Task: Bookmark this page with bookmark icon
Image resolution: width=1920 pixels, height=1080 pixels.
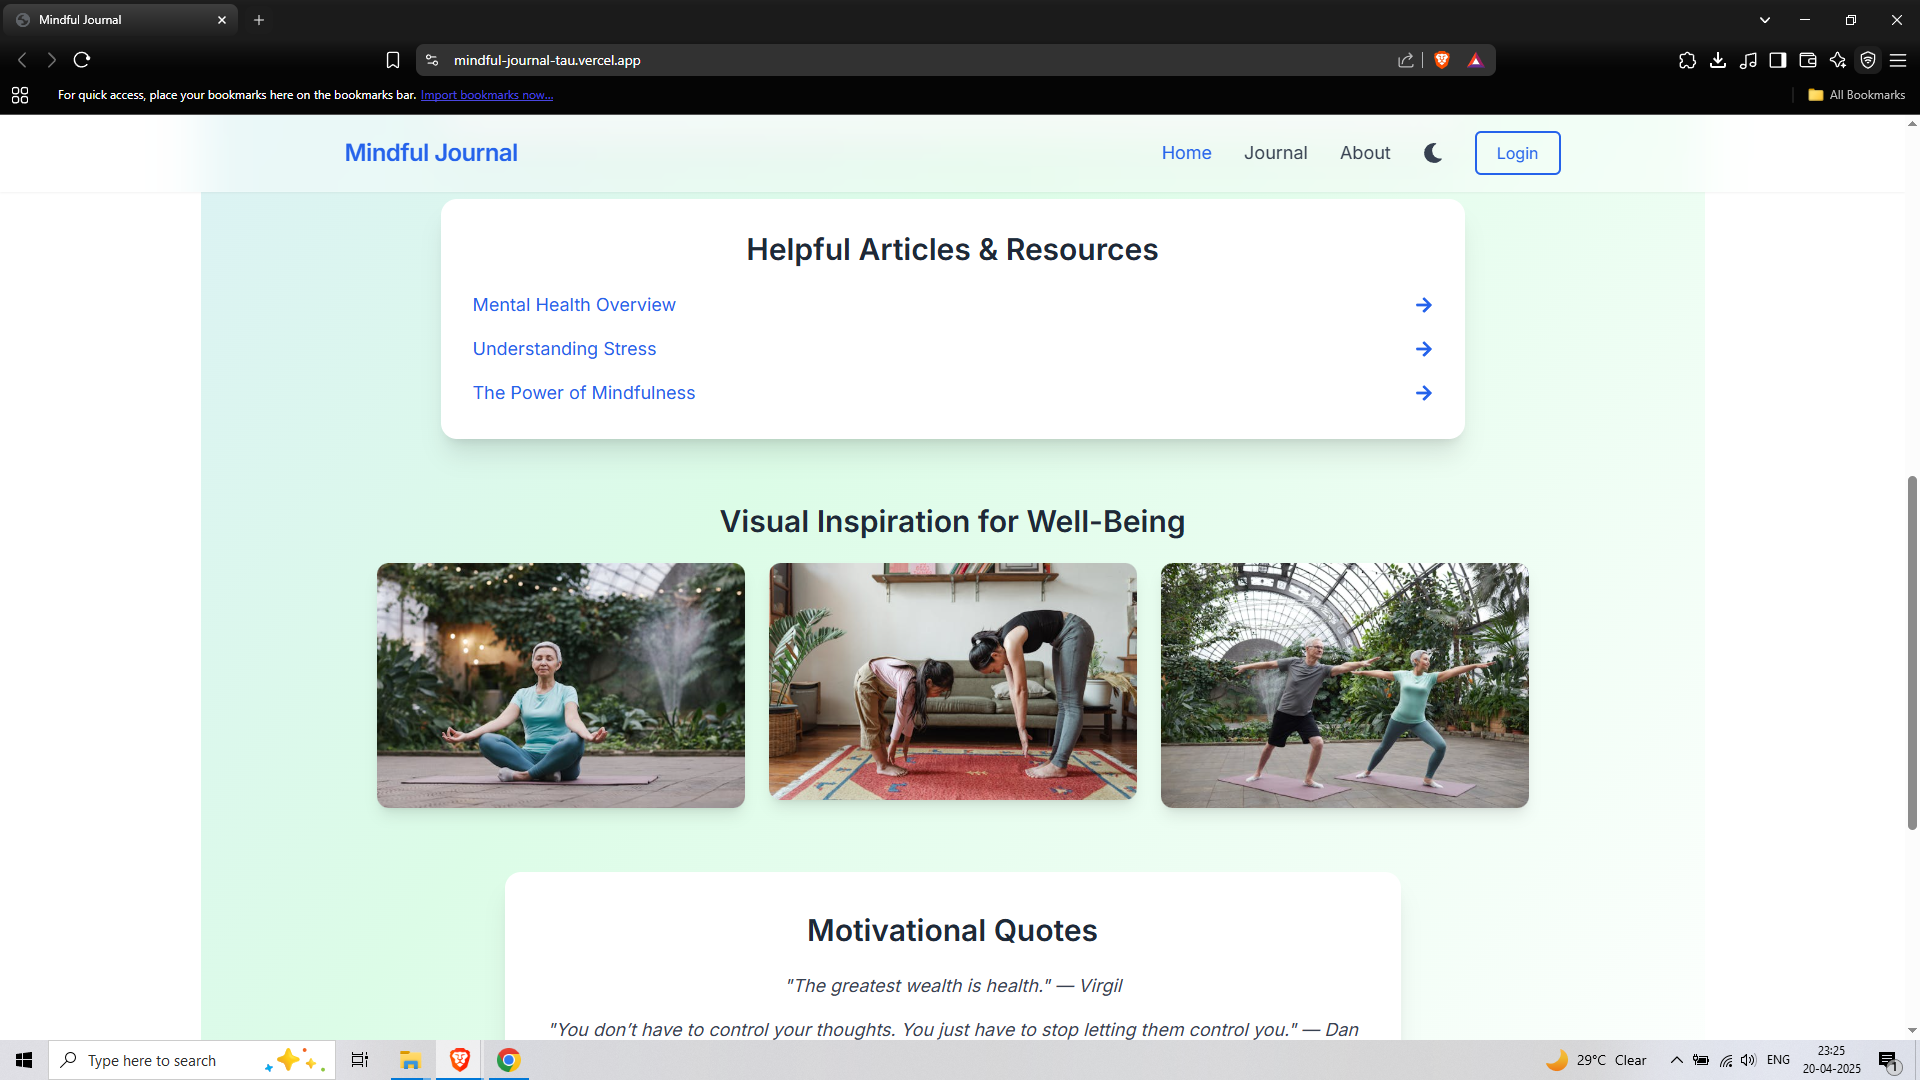Action: click(393, 60)
